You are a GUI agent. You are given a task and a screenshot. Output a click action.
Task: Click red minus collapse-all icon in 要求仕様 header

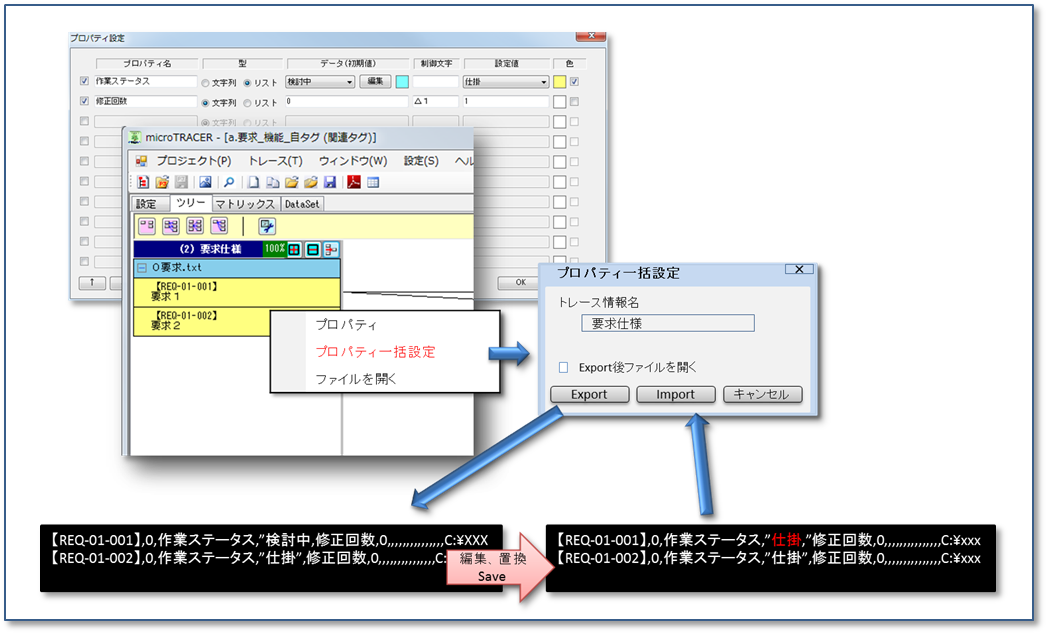coord(312,249)
